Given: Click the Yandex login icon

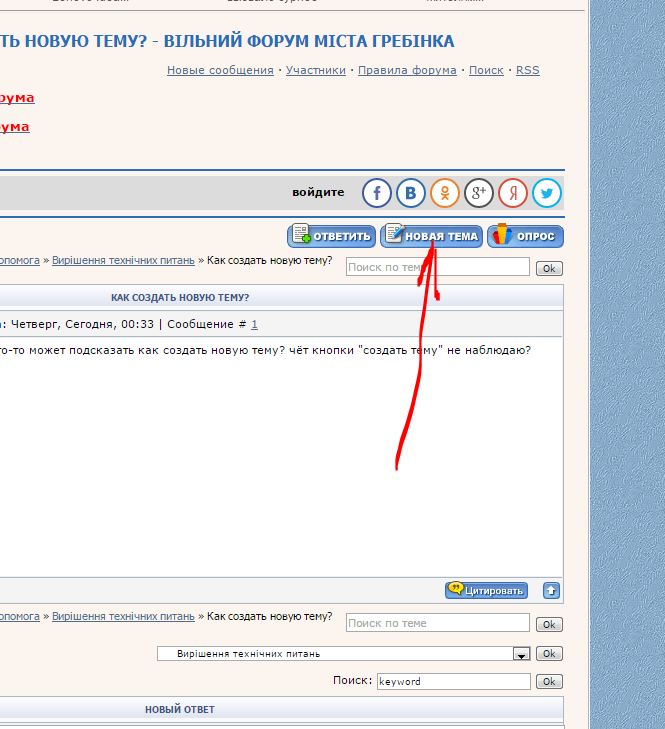Looking at the screenshot, I should tap(513, 193).
